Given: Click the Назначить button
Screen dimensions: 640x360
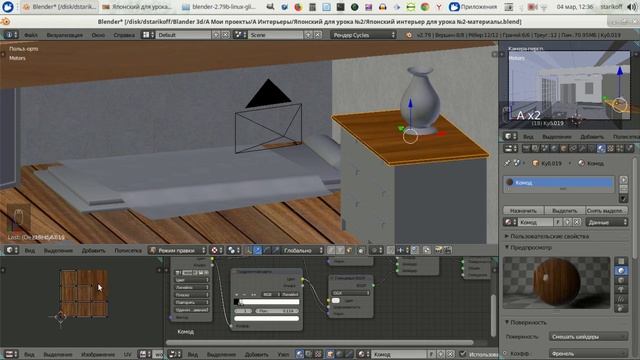Looking at the screenshot, I should click(523, 210).
